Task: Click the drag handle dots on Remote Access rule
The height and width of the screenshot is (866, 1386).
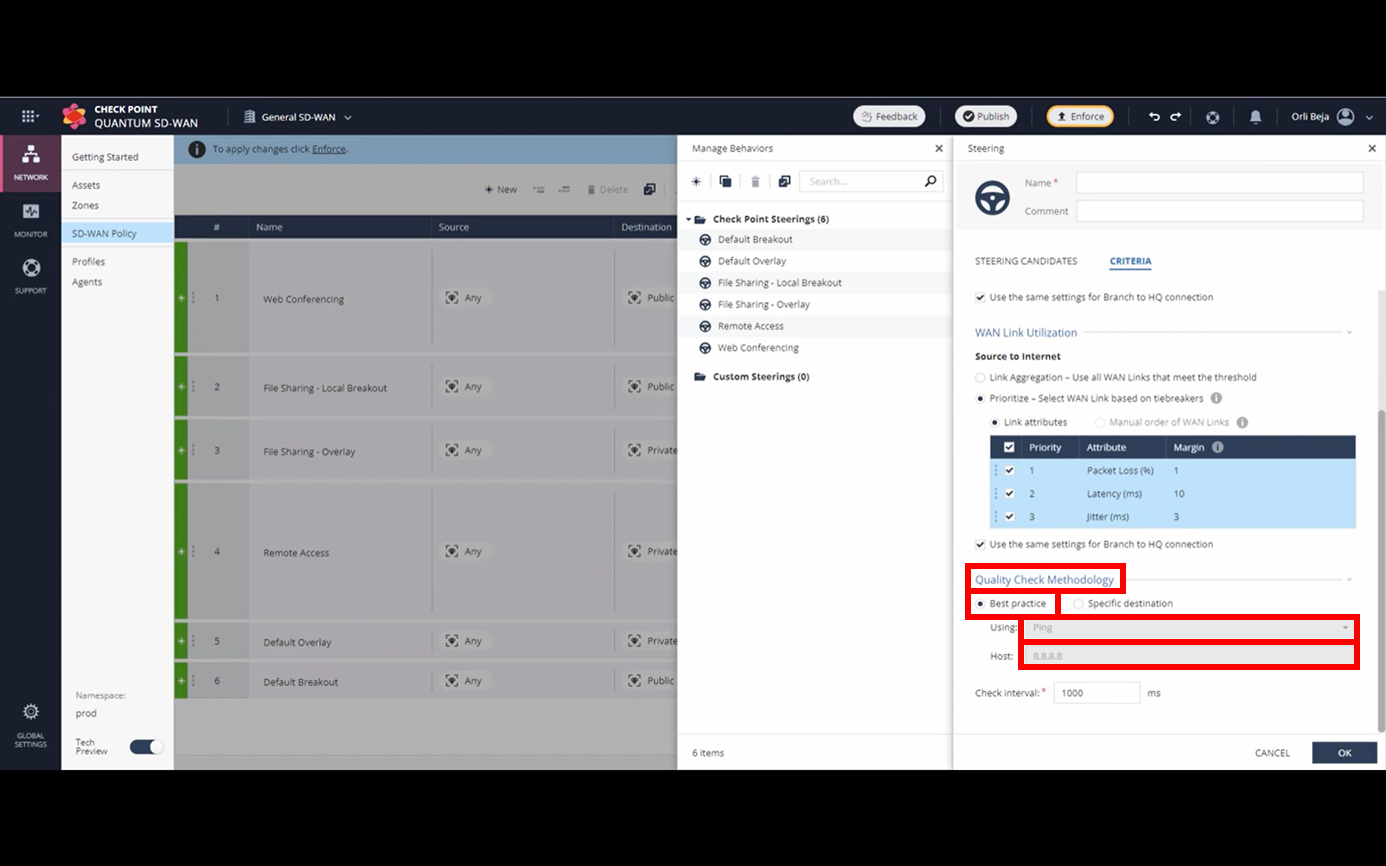Action: click(193, 551)
